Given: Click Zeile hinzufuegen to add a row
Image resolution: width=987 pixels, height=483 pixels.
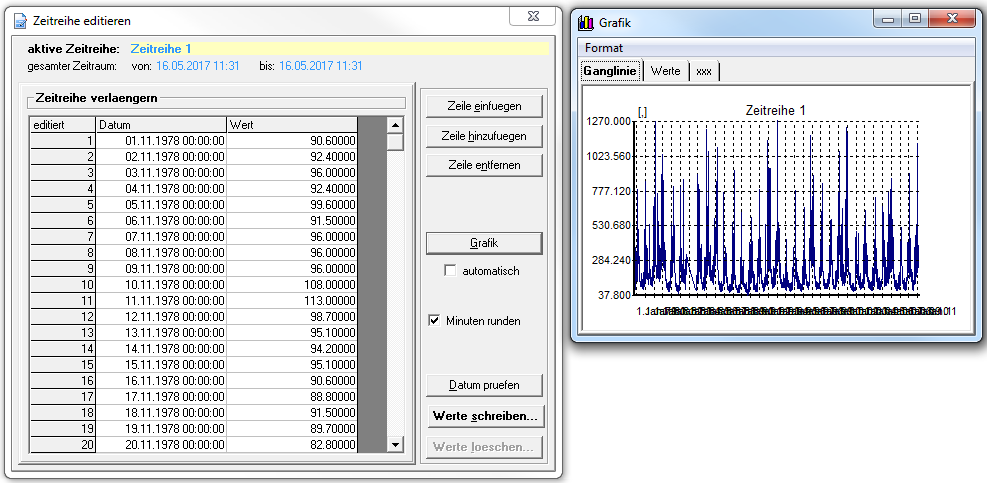Looking at the screenshot, I should [484, 135].
